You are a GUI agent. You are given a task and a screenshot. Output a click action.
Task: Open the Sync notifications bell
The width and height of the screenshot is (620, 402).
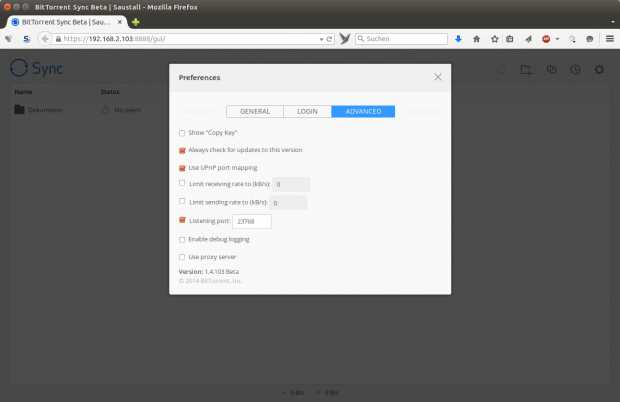(x=501, y=70)
